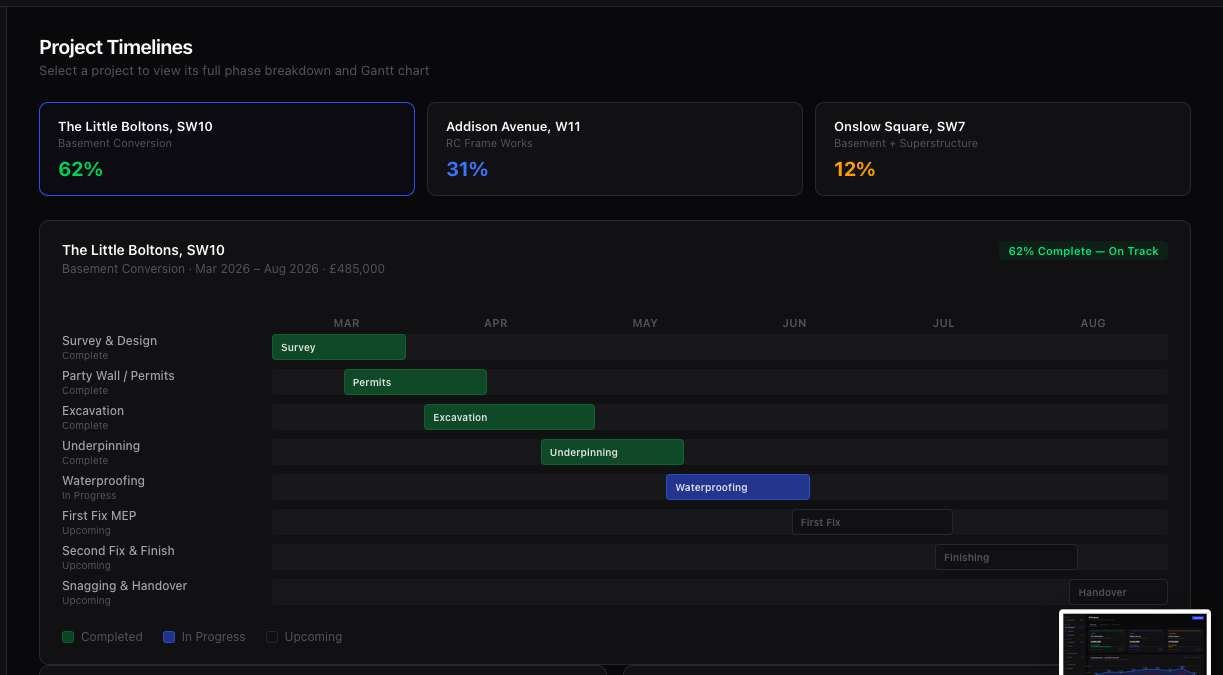Image resolution: width=1223 pixels, height=675 pixels.
Task: Click the Underpinning Gantt bar
Action: pos(612,452)
